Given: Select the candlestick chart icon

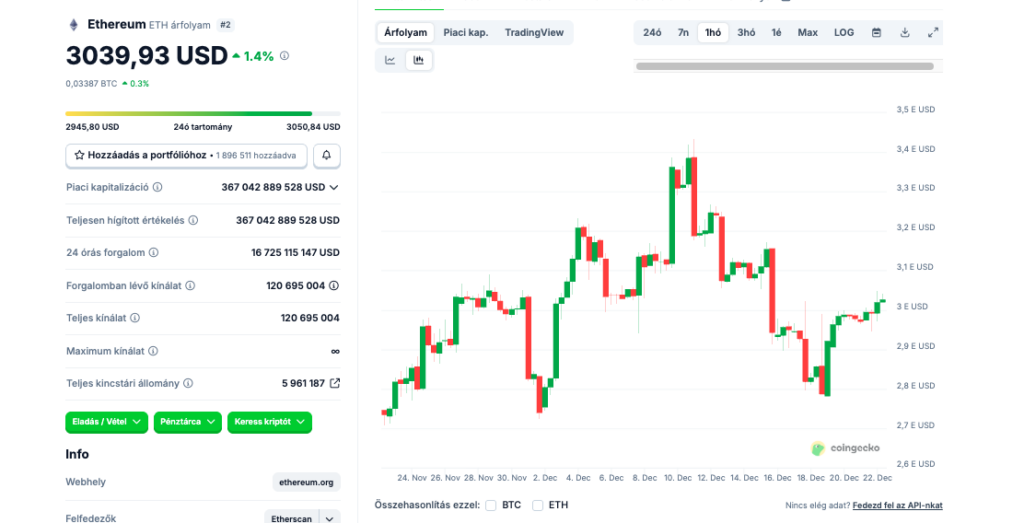Looking at the screenshot, I should [419, 61].
